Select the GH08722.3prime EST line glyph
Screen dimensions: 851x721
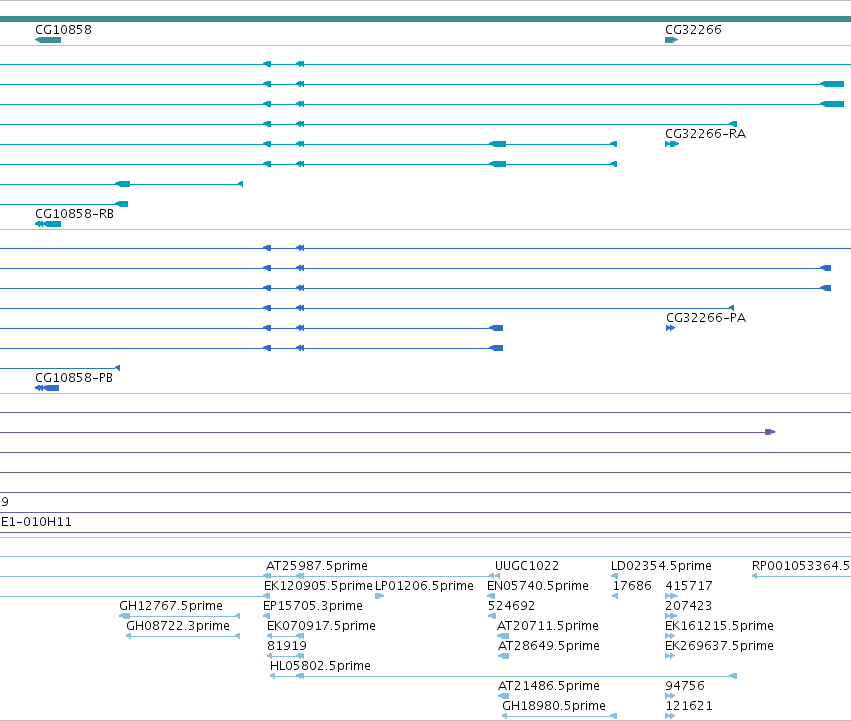pos(183,636)
